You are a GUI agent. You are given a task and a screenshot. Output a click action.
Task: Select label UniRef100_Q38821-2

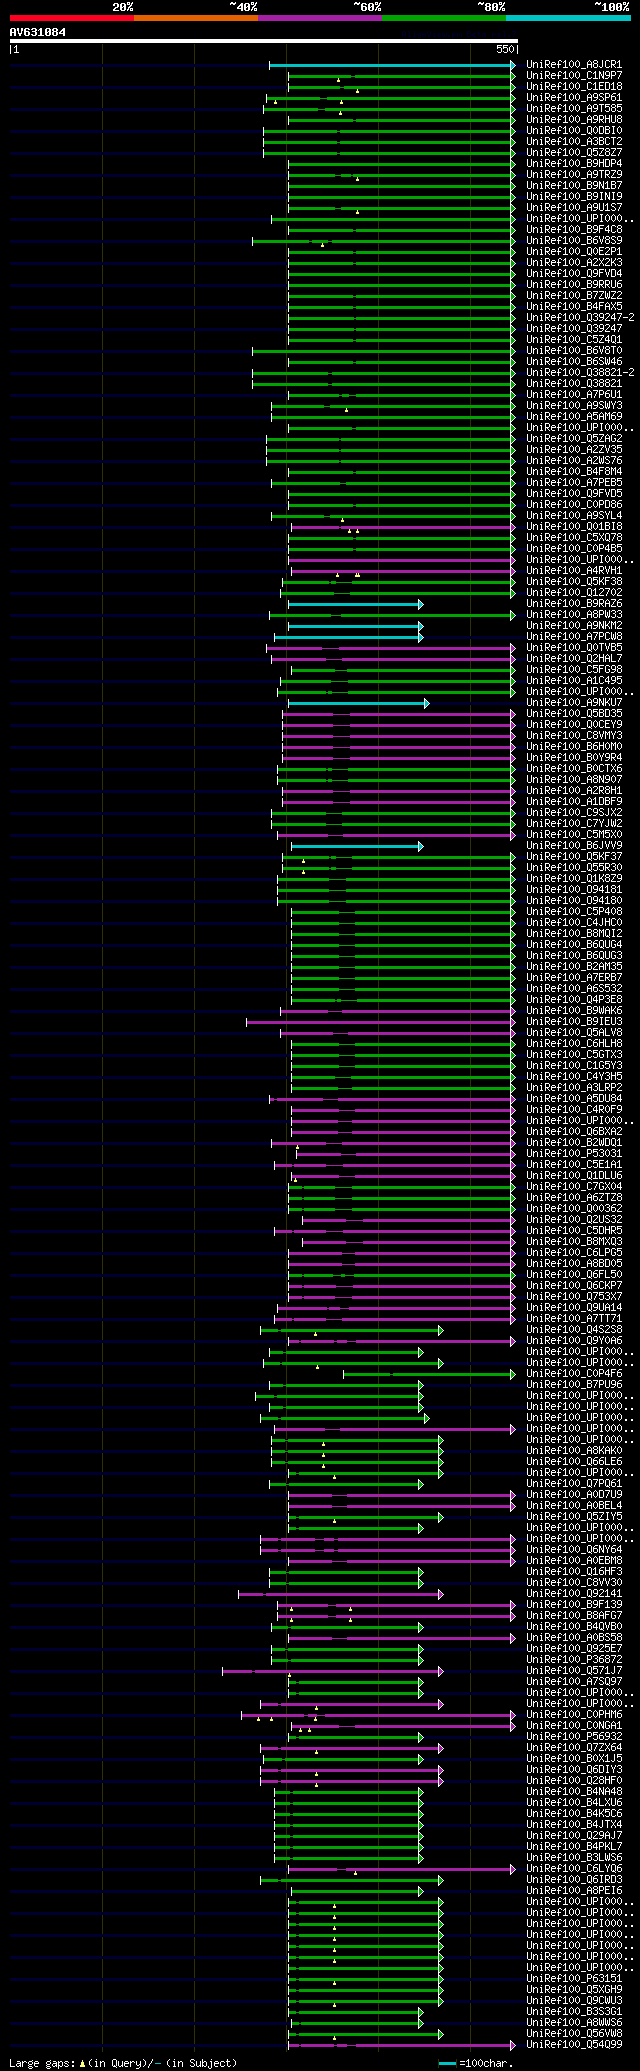click(x=580, y=373)
